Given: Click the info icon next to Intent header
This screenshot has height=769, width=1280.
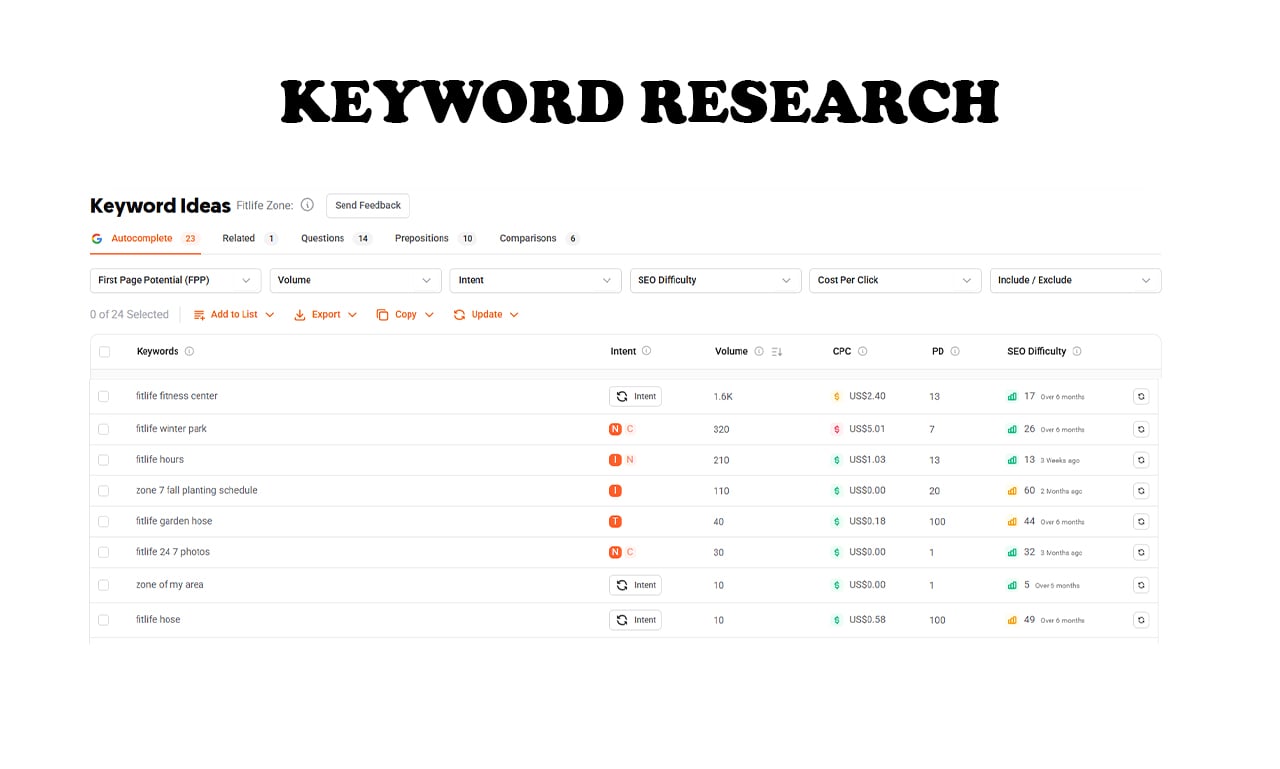Looking at the screenshot, I should 646,351.
